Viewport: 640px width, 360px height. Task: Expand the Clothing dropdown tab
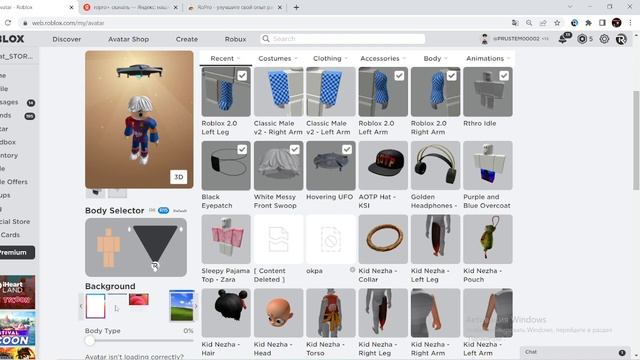tap(330, 58)
